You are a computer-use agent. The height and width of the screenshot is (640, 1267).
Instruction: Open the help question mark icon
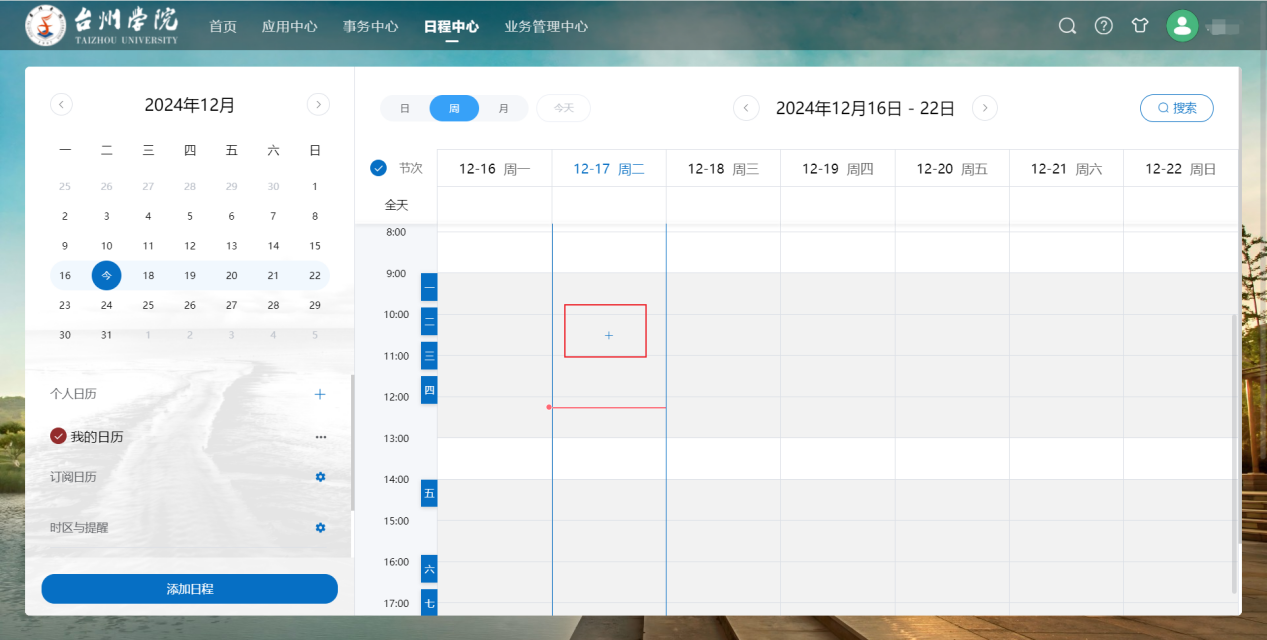pos(1103,26)
